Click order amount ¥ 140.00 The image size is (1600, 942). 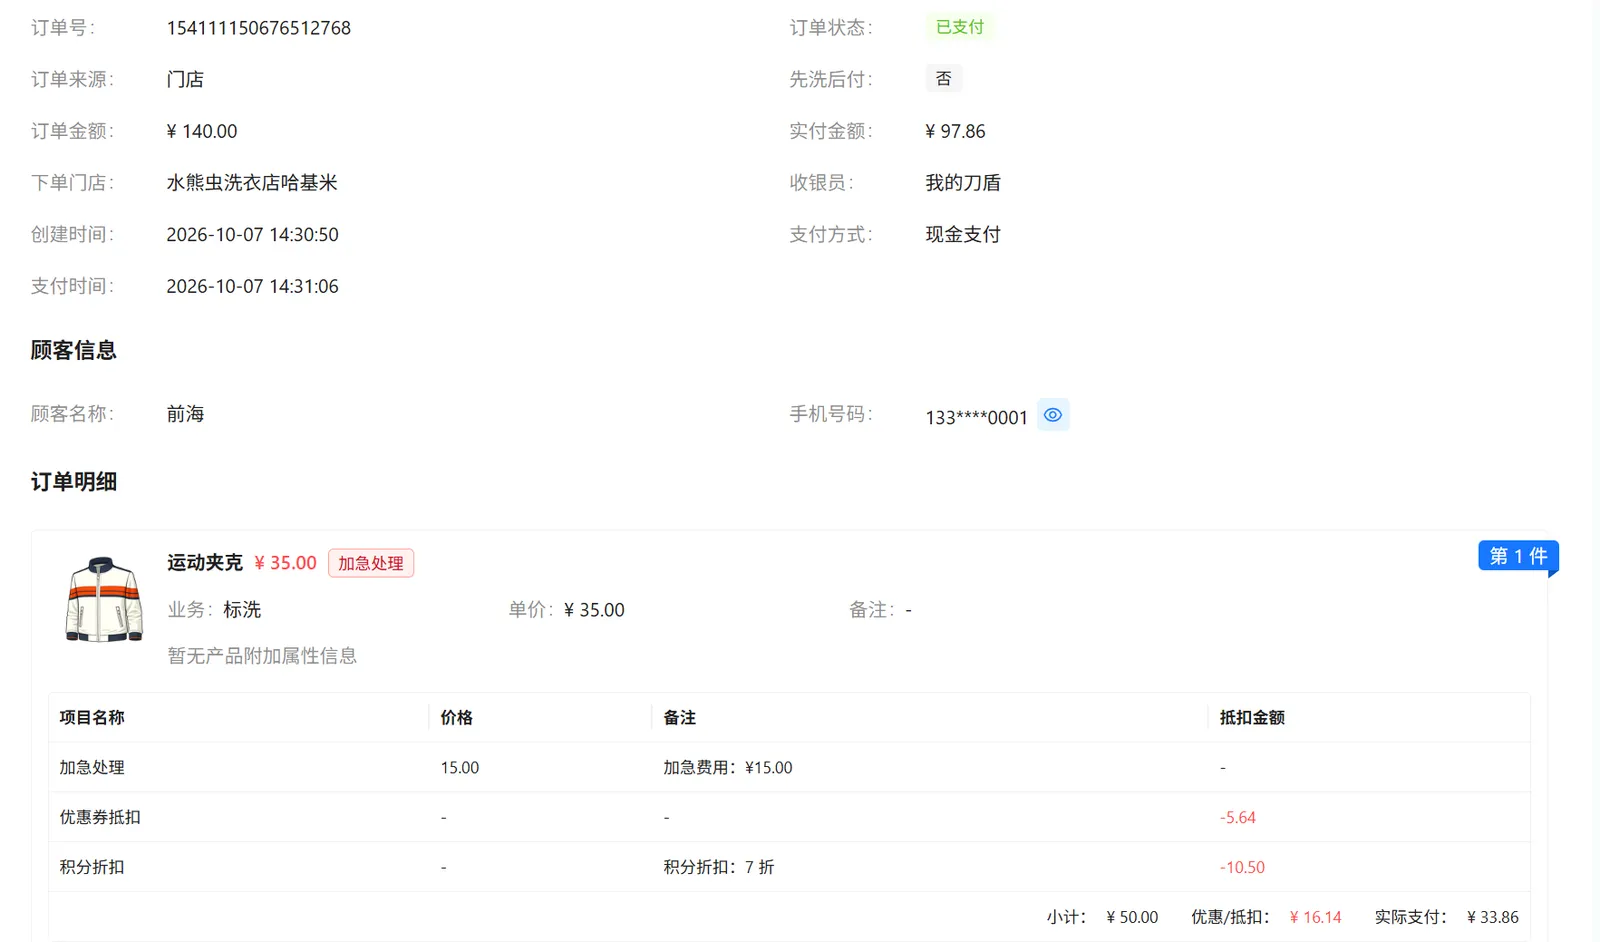(202, 131)
